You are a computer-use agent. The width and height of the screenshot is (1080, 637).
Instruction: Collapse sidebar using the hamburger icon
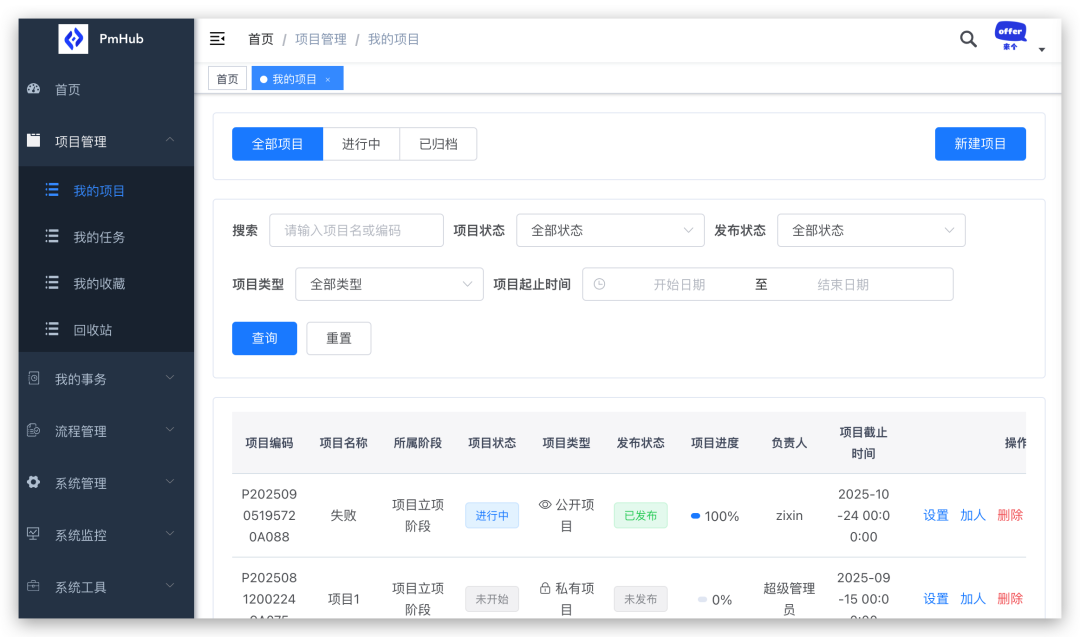(x=217, y=39)
